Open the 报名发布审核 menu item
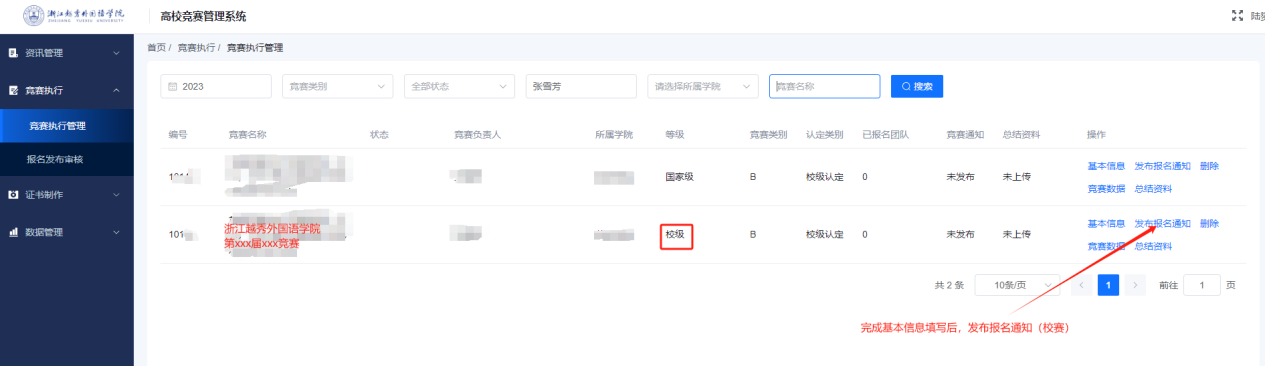Image resolution: width=1265 pixels, height=366 pixels. (55, 160)
